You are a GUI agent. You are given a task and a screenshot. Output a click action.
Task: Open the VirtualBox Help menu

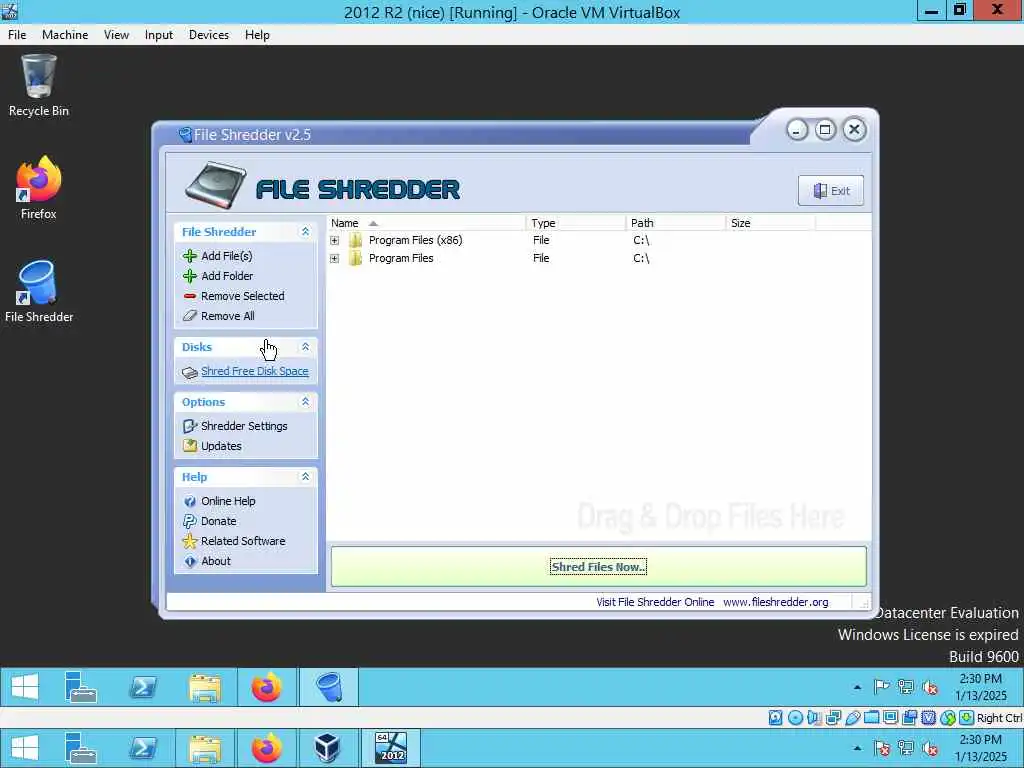tap(257, 35)
